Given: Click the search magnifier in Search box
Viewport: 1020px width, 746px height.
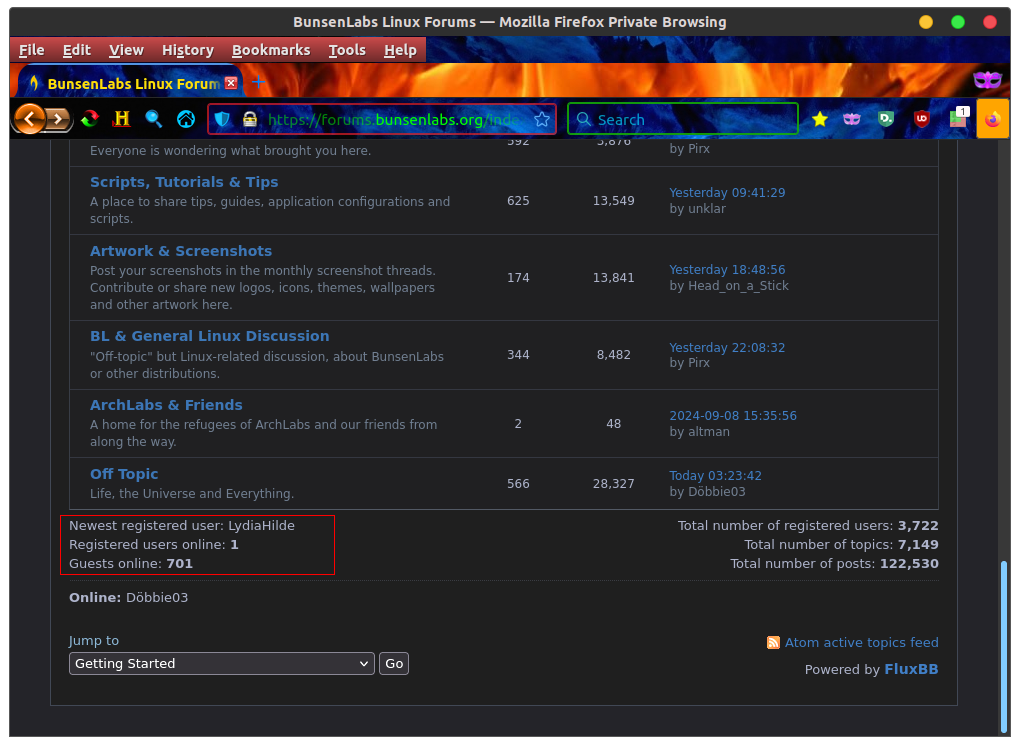Looking at the screenshot, I should click(584, 119).
